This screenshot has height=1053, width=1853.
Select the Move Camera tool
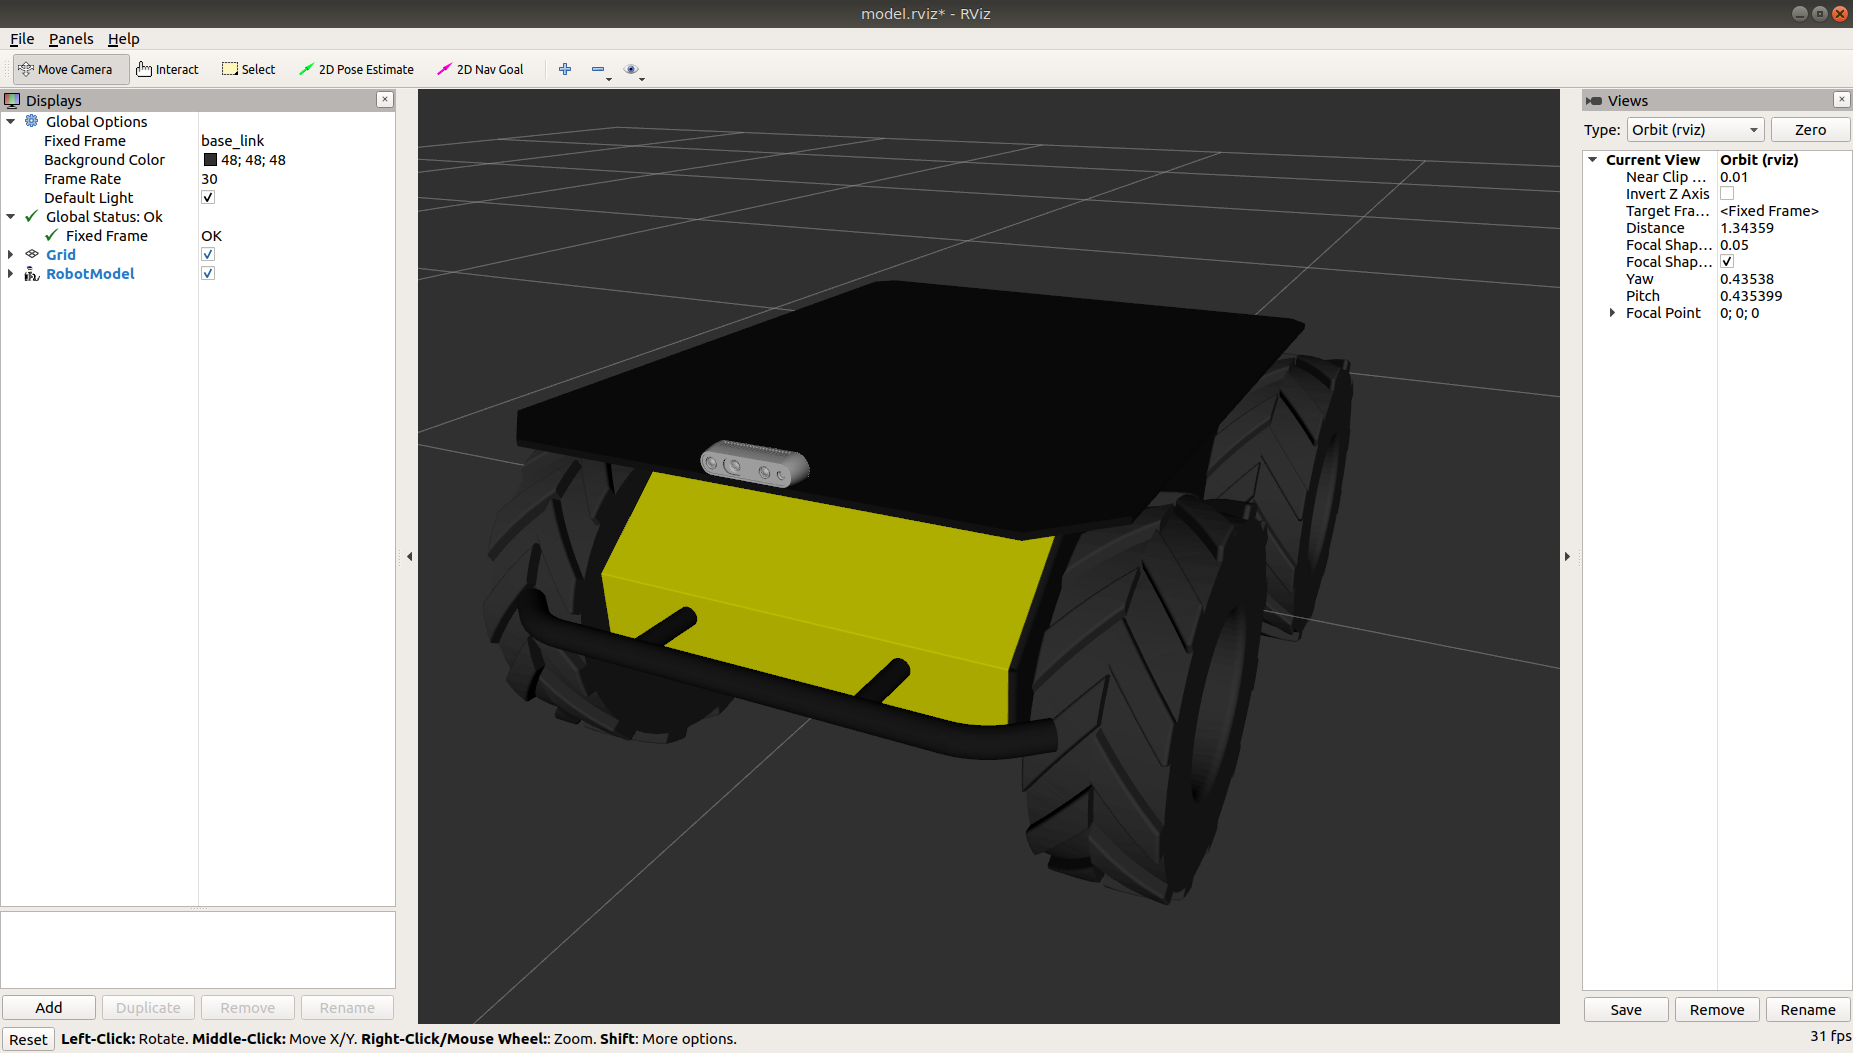tap(66, 70)
